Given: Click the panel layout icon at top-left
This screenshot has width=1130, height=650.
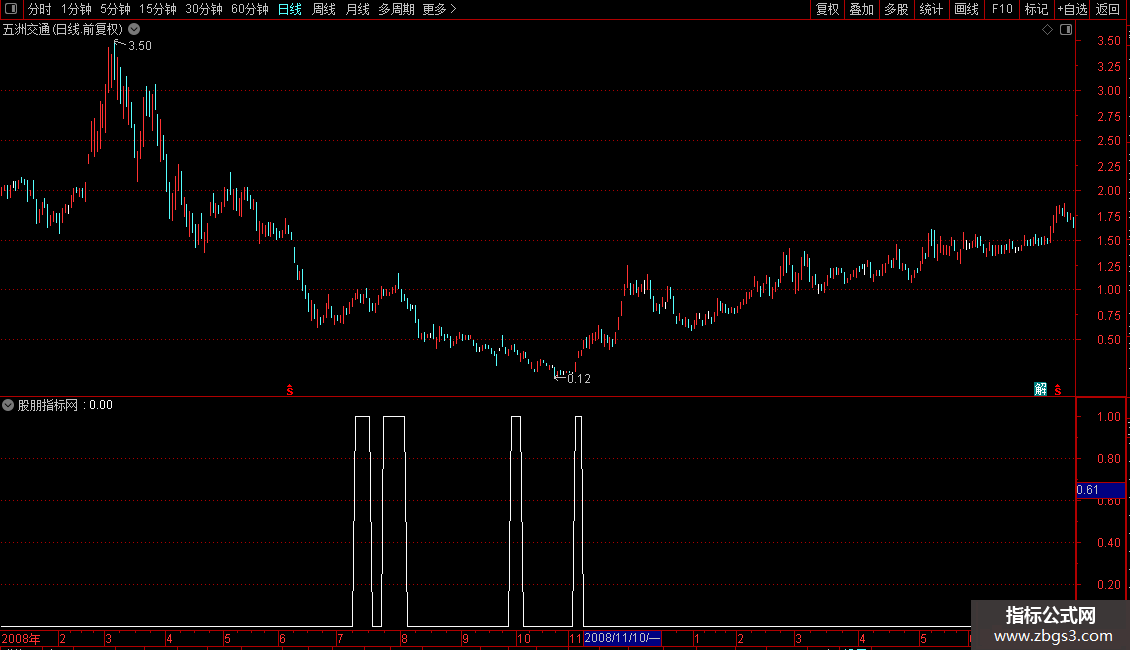Looking at the screenshot, I should (11, 9).
